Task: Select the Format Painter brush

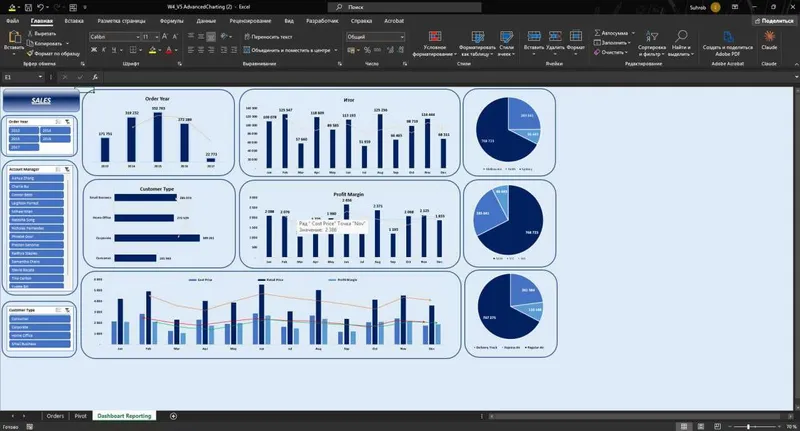Action: click(x=30, y=53)
